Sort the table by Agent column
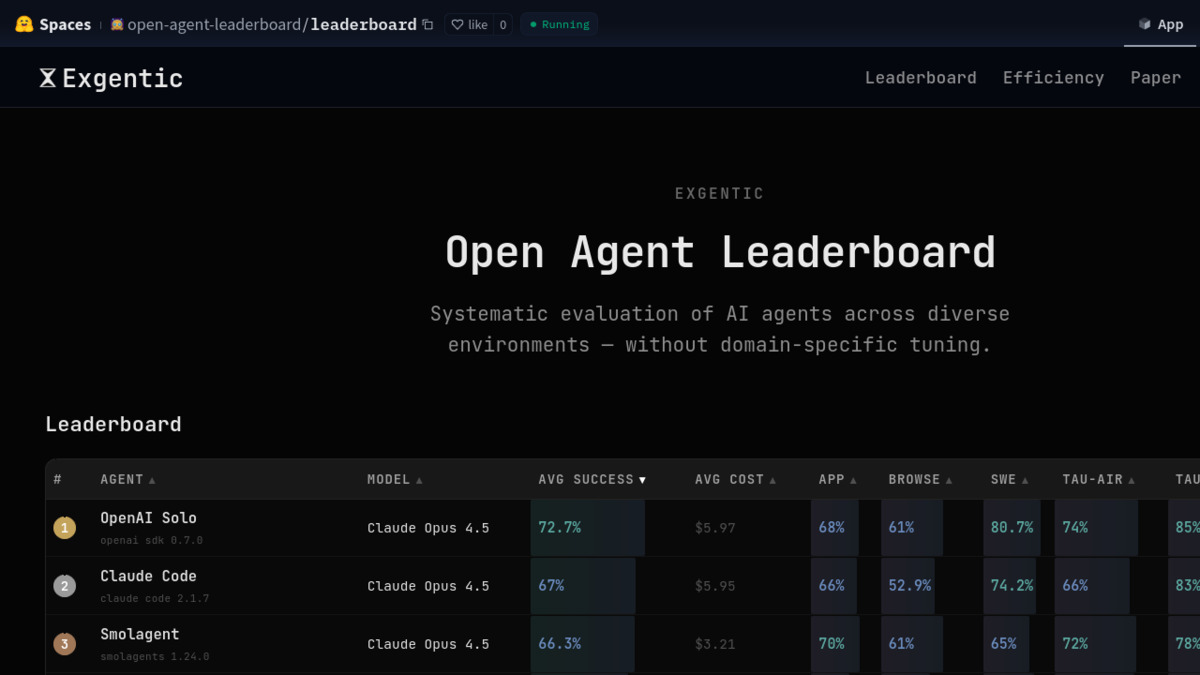 pyautogui.click(x=128, y=480)
